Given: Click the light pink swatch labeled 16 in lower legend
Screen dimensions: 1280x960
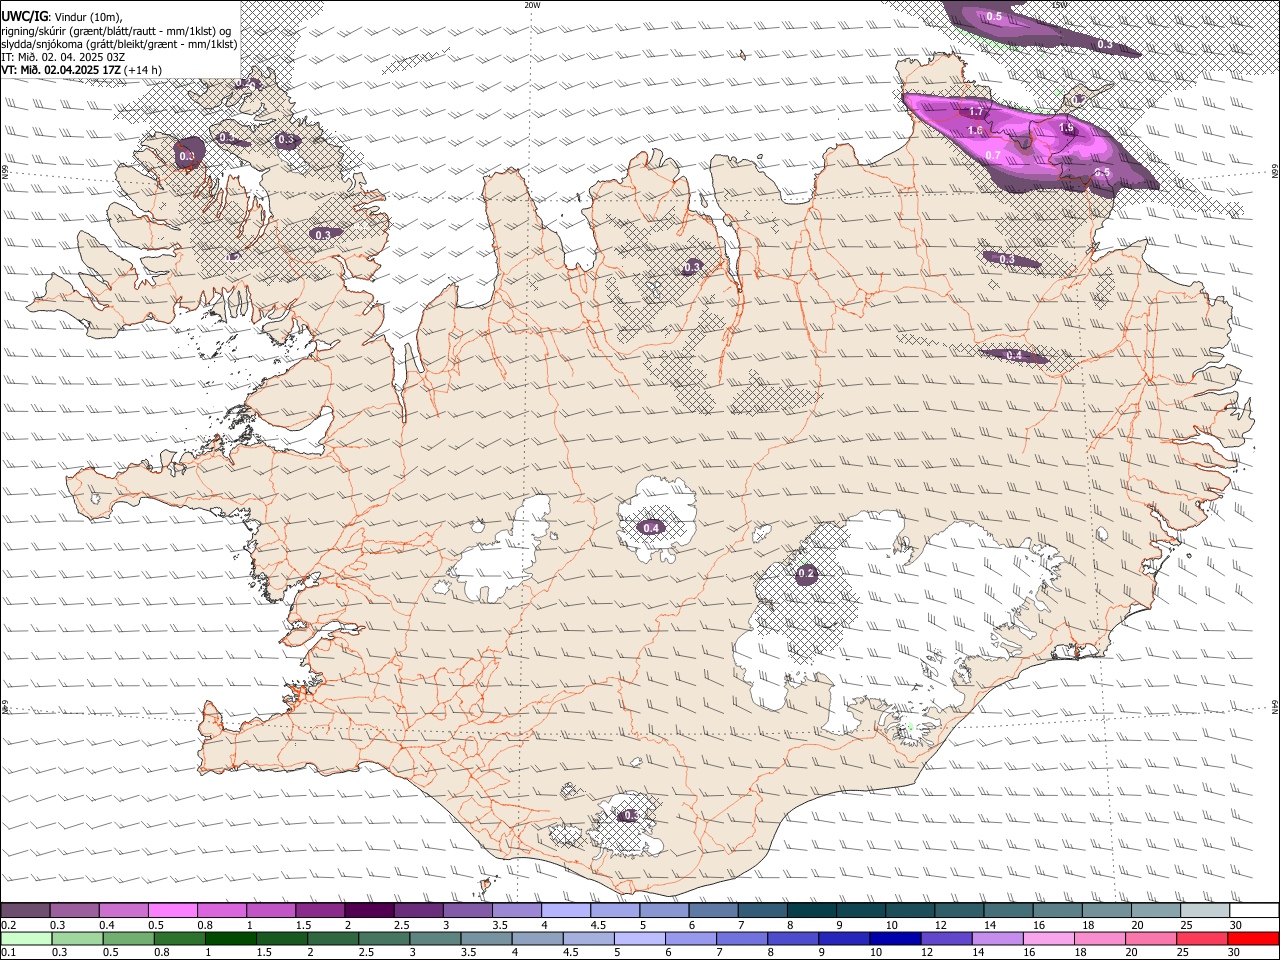Looking at the screenshot, I should (1048, 938).
